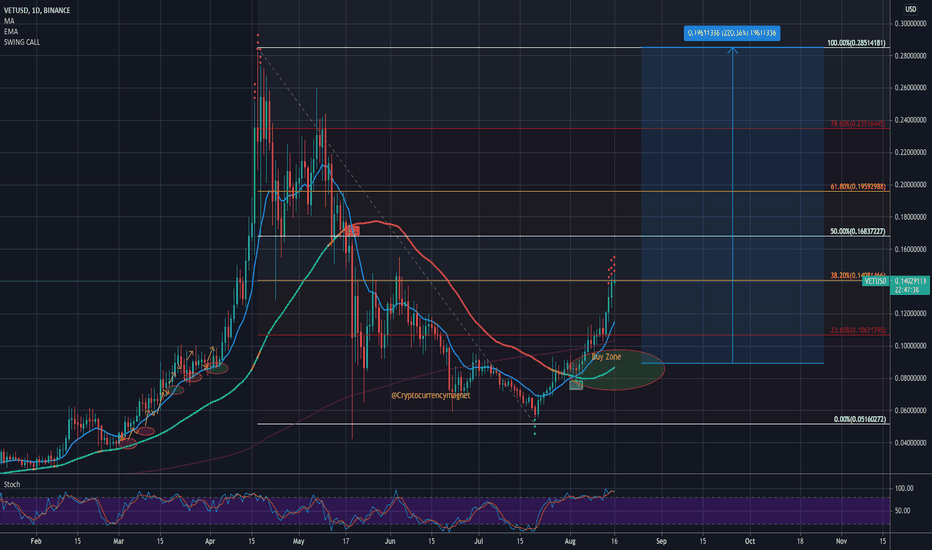
Task: Click the VETUSD, 1D, BINANCE symbol title
Action: tap(37, 10)
